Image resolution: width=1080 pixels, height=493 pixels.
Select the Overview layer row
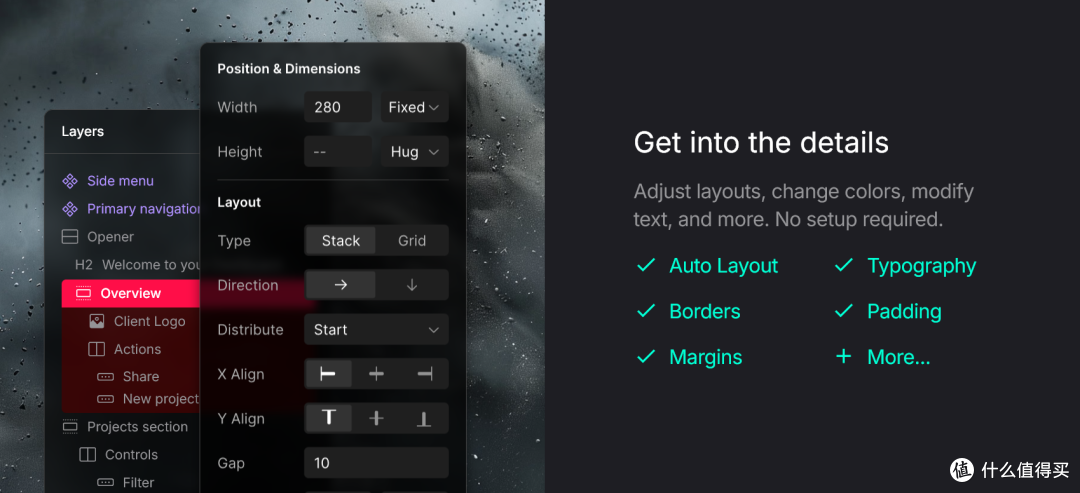click(131, 293)
